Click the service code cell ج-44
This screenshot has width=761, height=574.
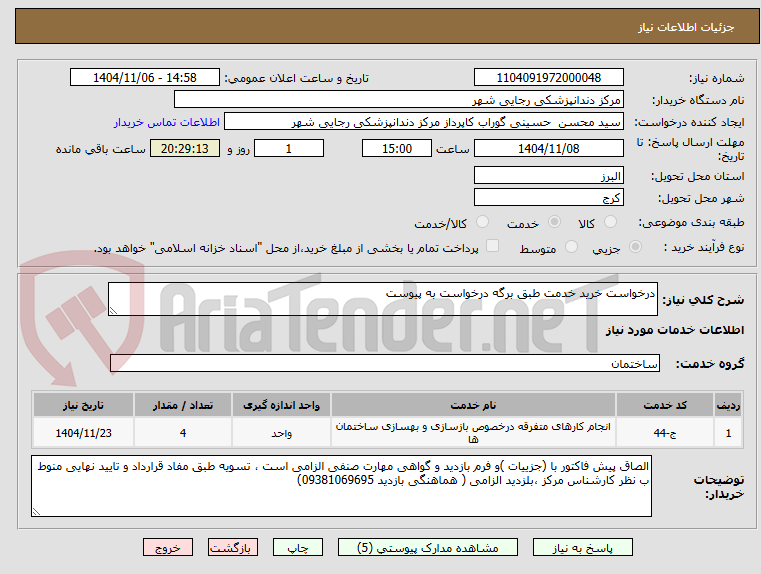coord(665,433)
